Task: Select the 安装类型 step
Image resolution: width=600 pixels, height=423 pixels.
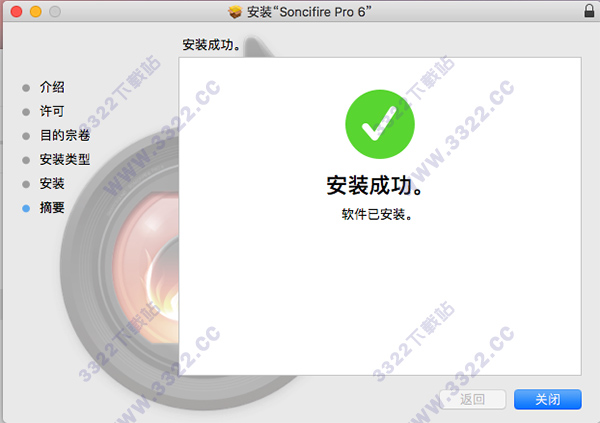Action: click(65, 159)
